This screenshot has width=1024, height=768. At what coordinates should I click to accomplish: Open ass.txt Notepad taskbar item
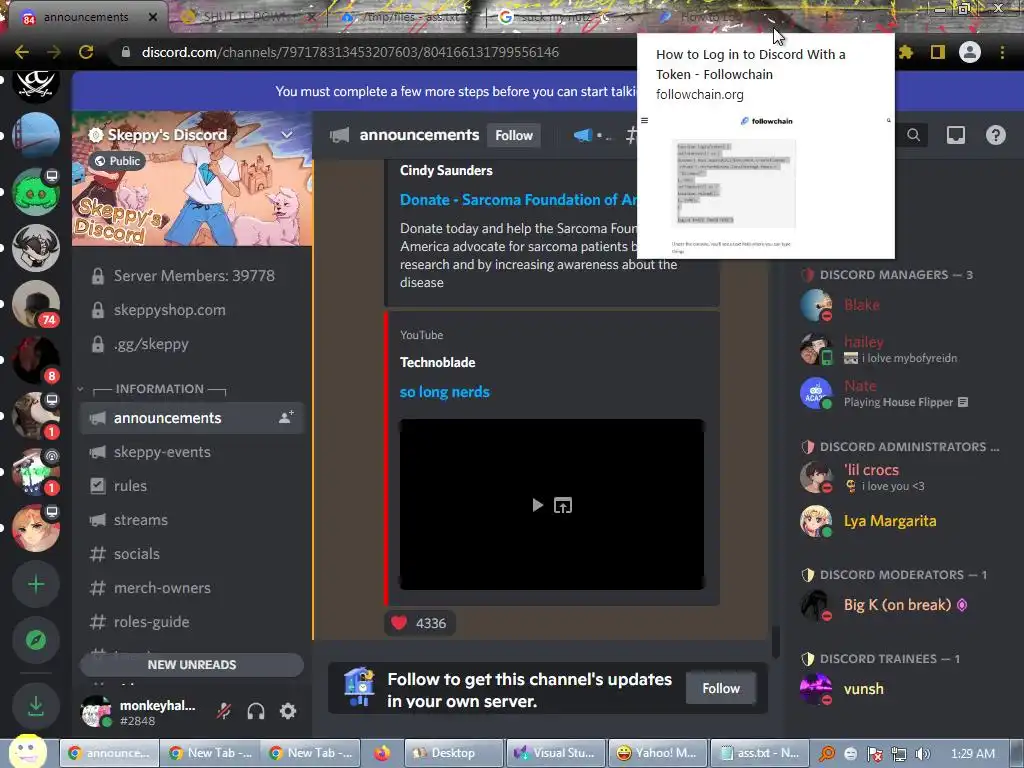(x=760, y=753)
